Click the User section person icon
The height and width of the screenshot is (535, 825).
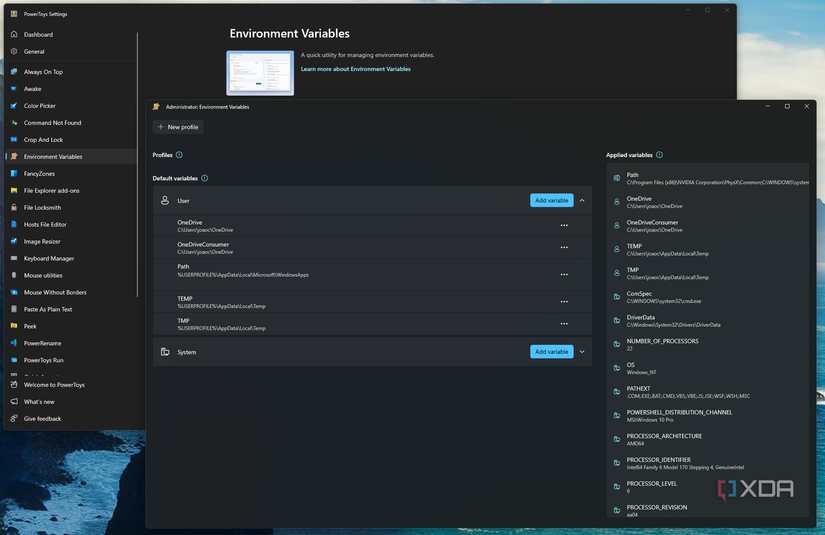[x=165, y=200]
